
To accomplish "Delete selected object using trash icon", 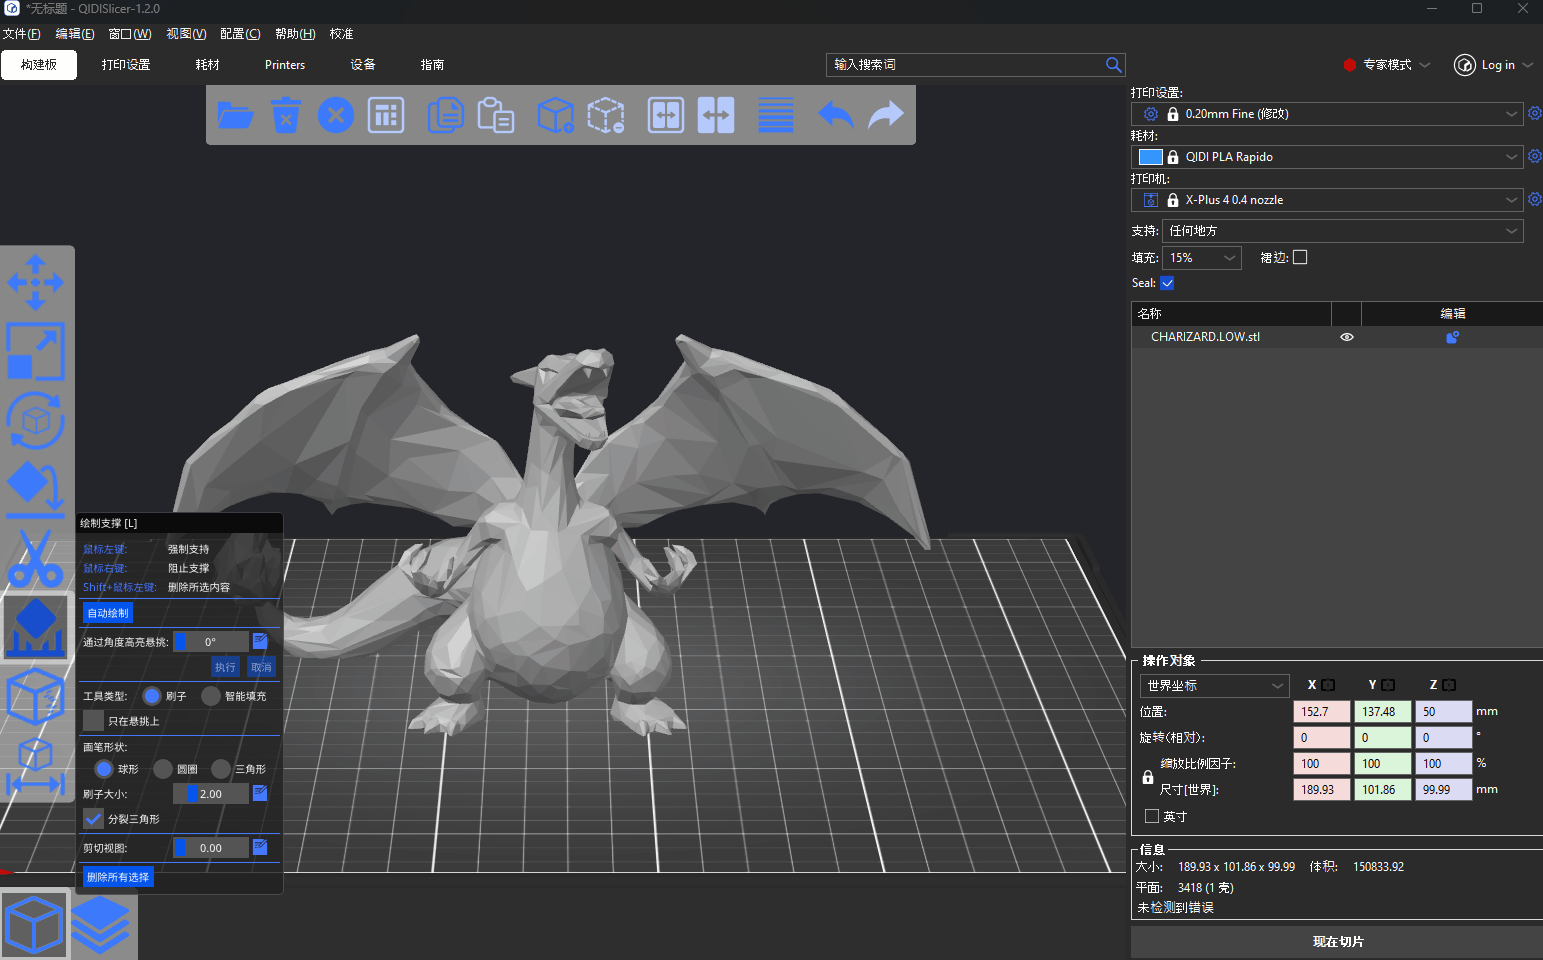I will pyautogui.click(x=286, y=115).
